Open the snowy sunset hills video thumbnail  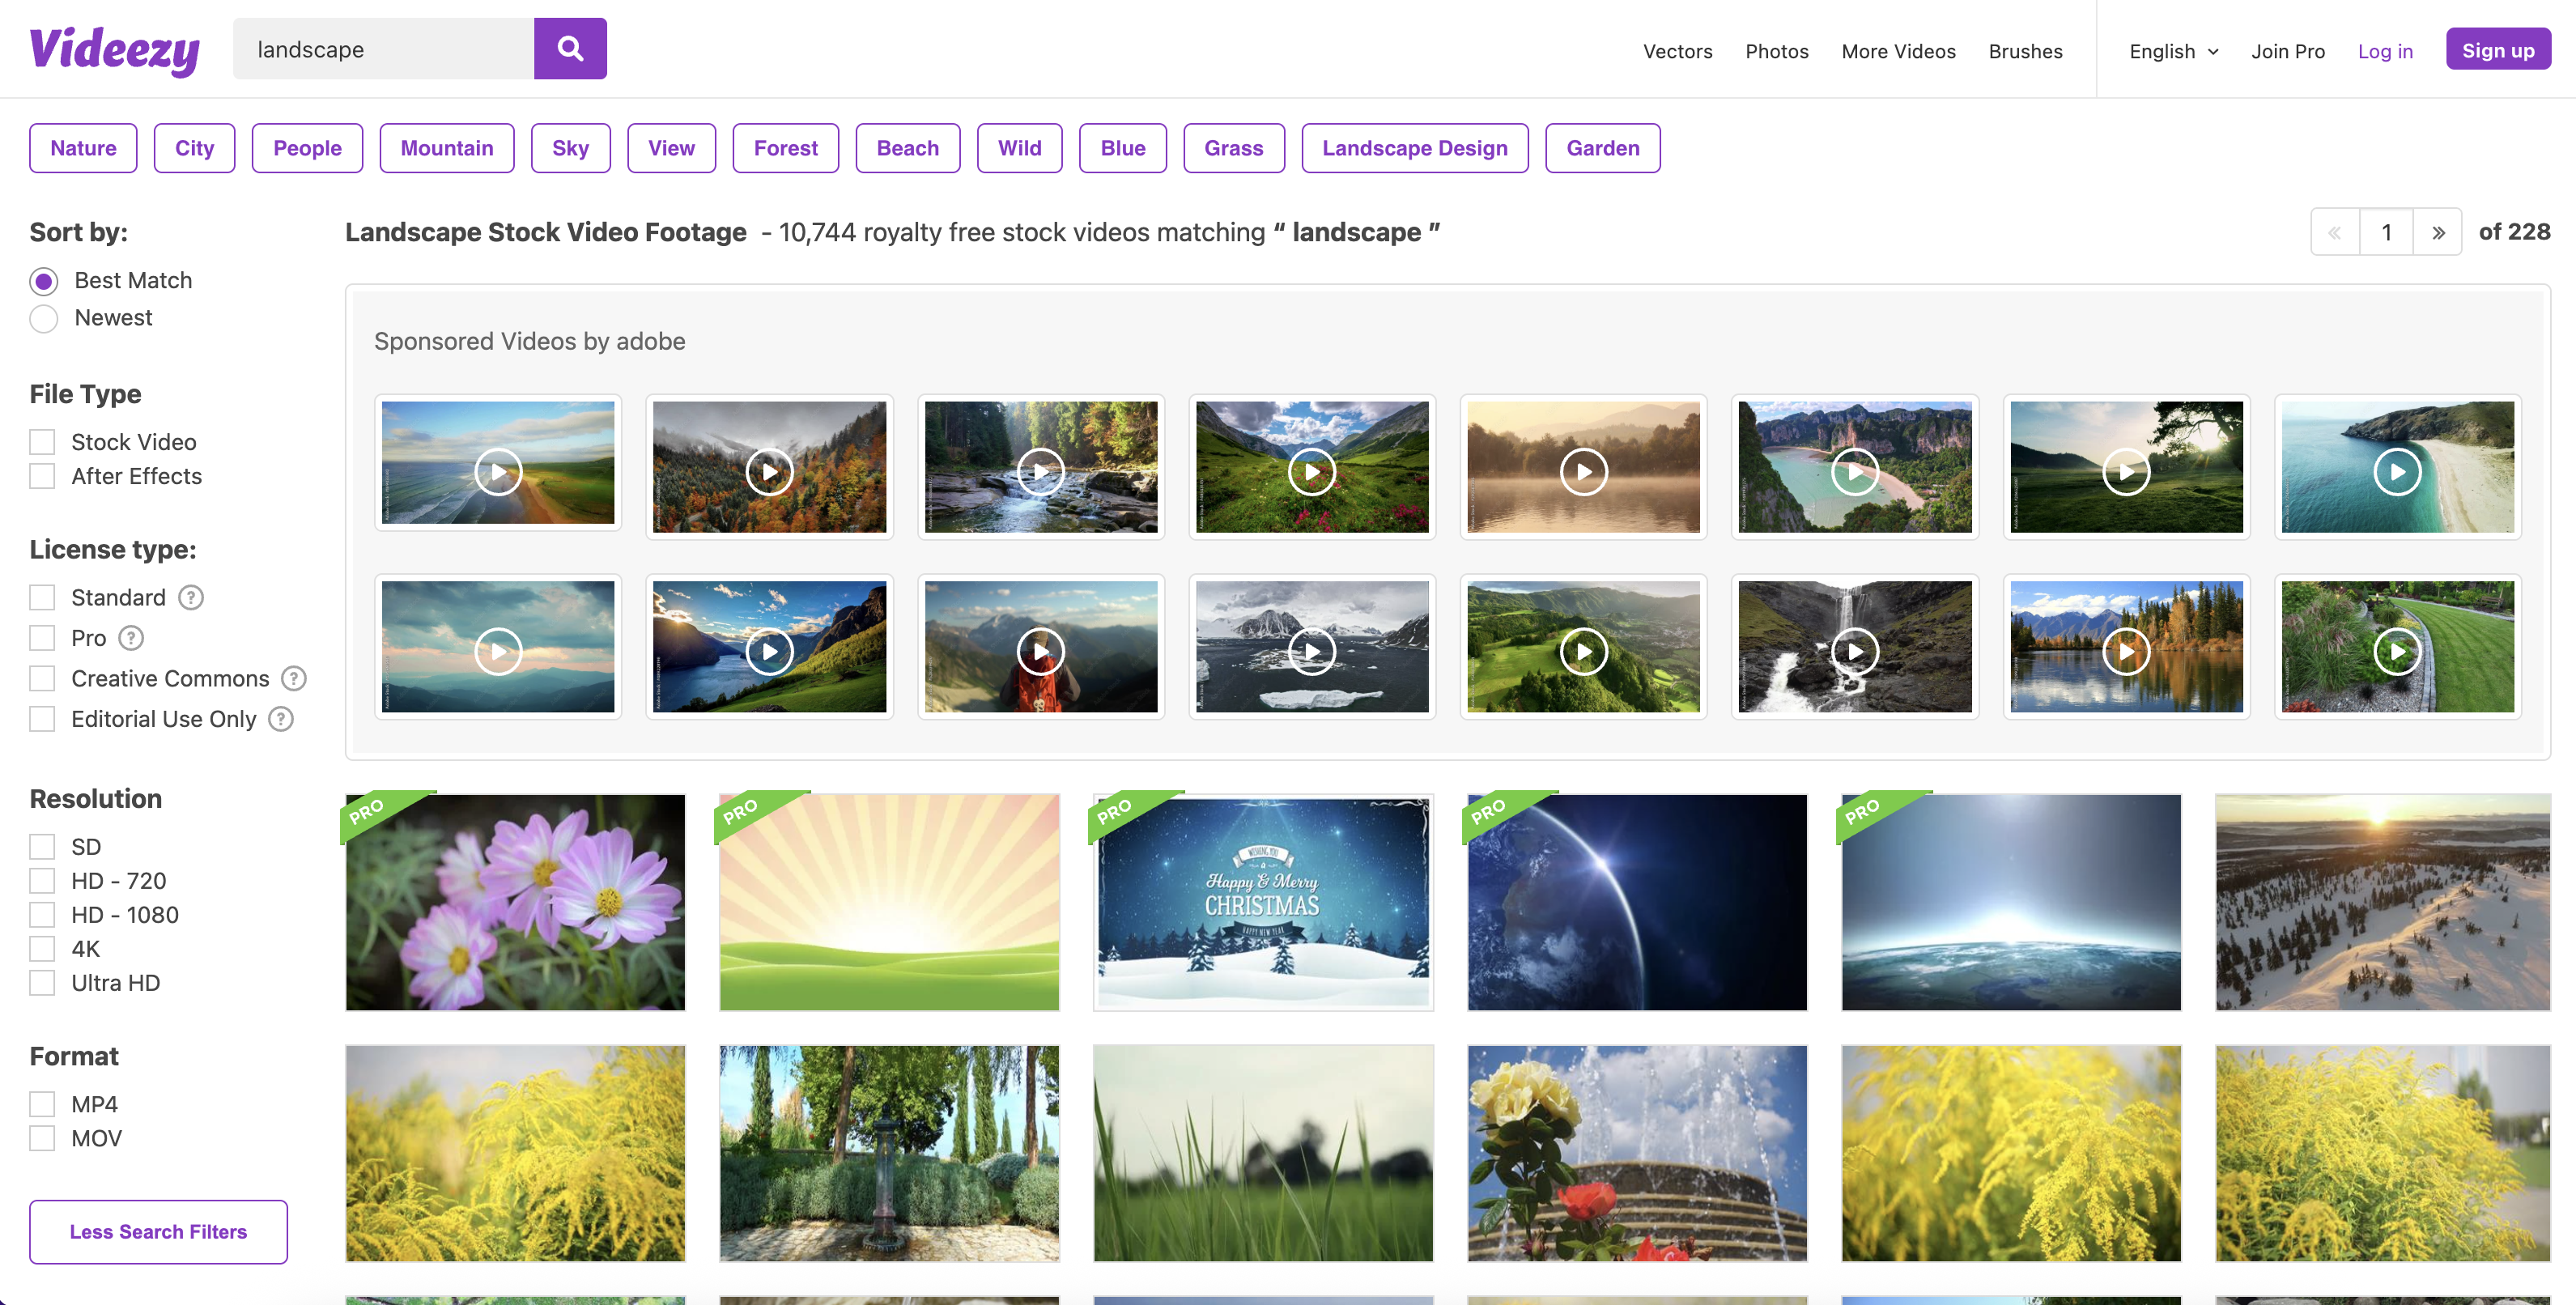point(2383,902)
